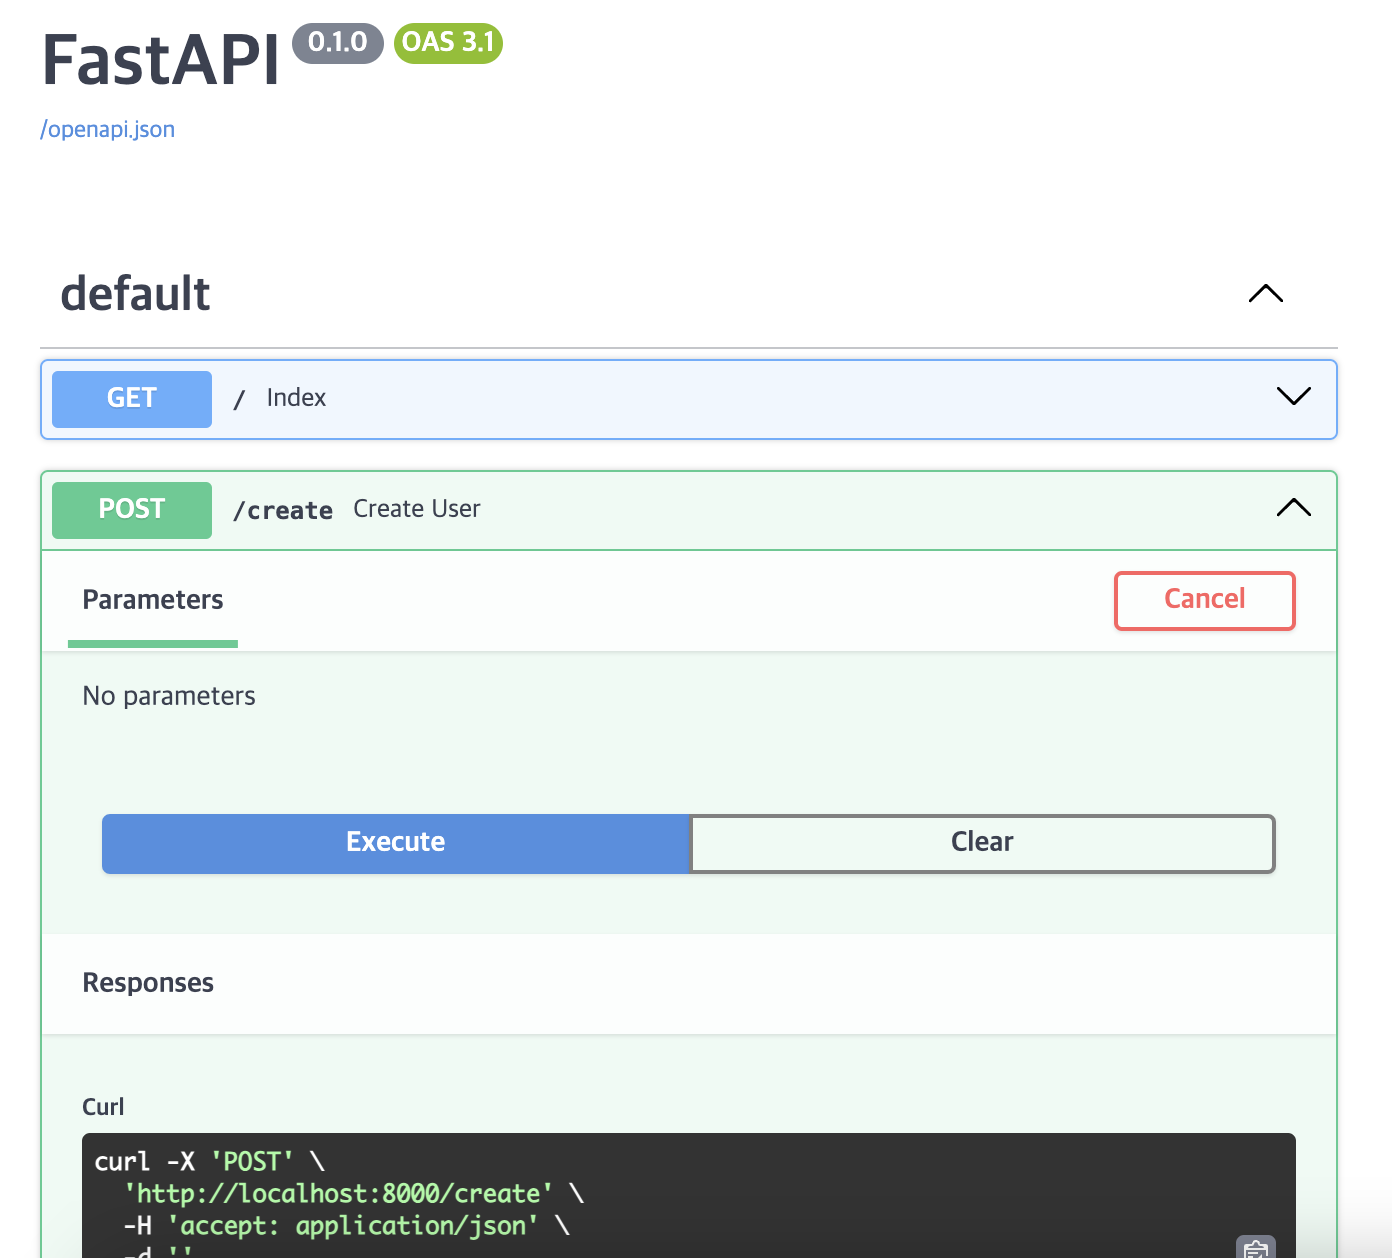The width and height of the screenshot is (1392, 1258).
Task: Select the Parameters tab
Action: coord(153,600)
